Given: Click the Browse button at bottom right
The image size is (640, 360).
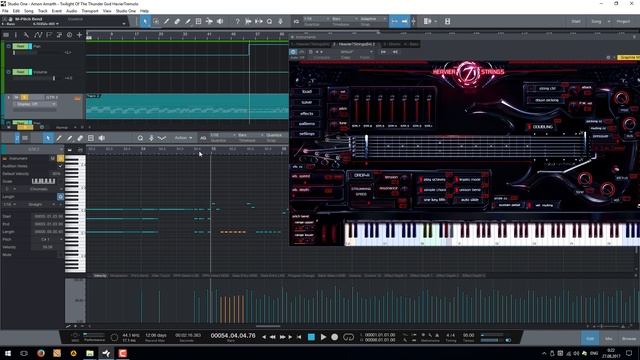Looking at the screenshot, I should pos(629,338).
